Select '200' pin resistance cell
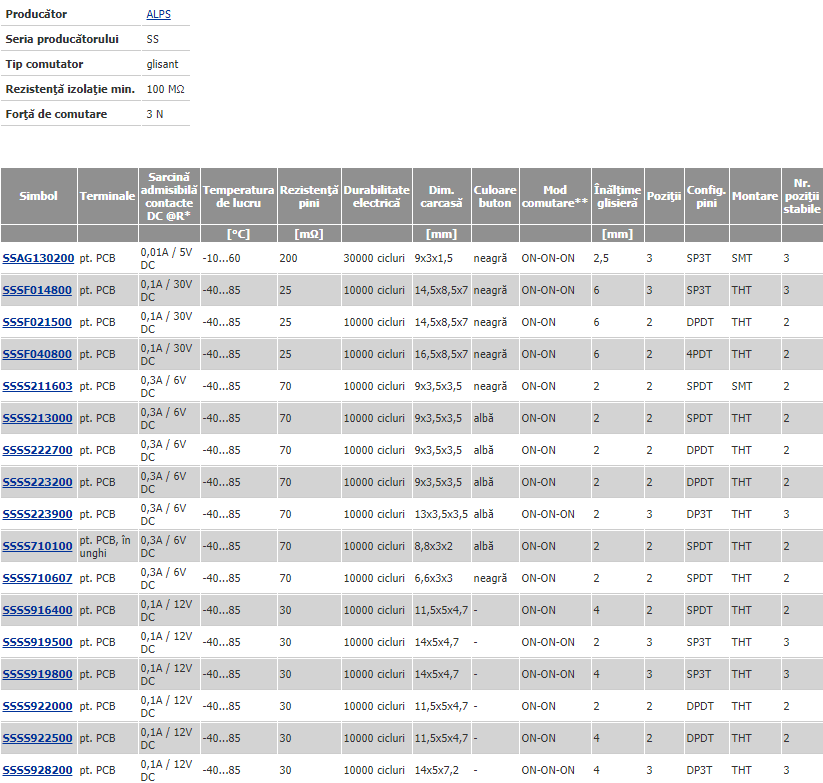823x783 pixels. pos(288,258)
